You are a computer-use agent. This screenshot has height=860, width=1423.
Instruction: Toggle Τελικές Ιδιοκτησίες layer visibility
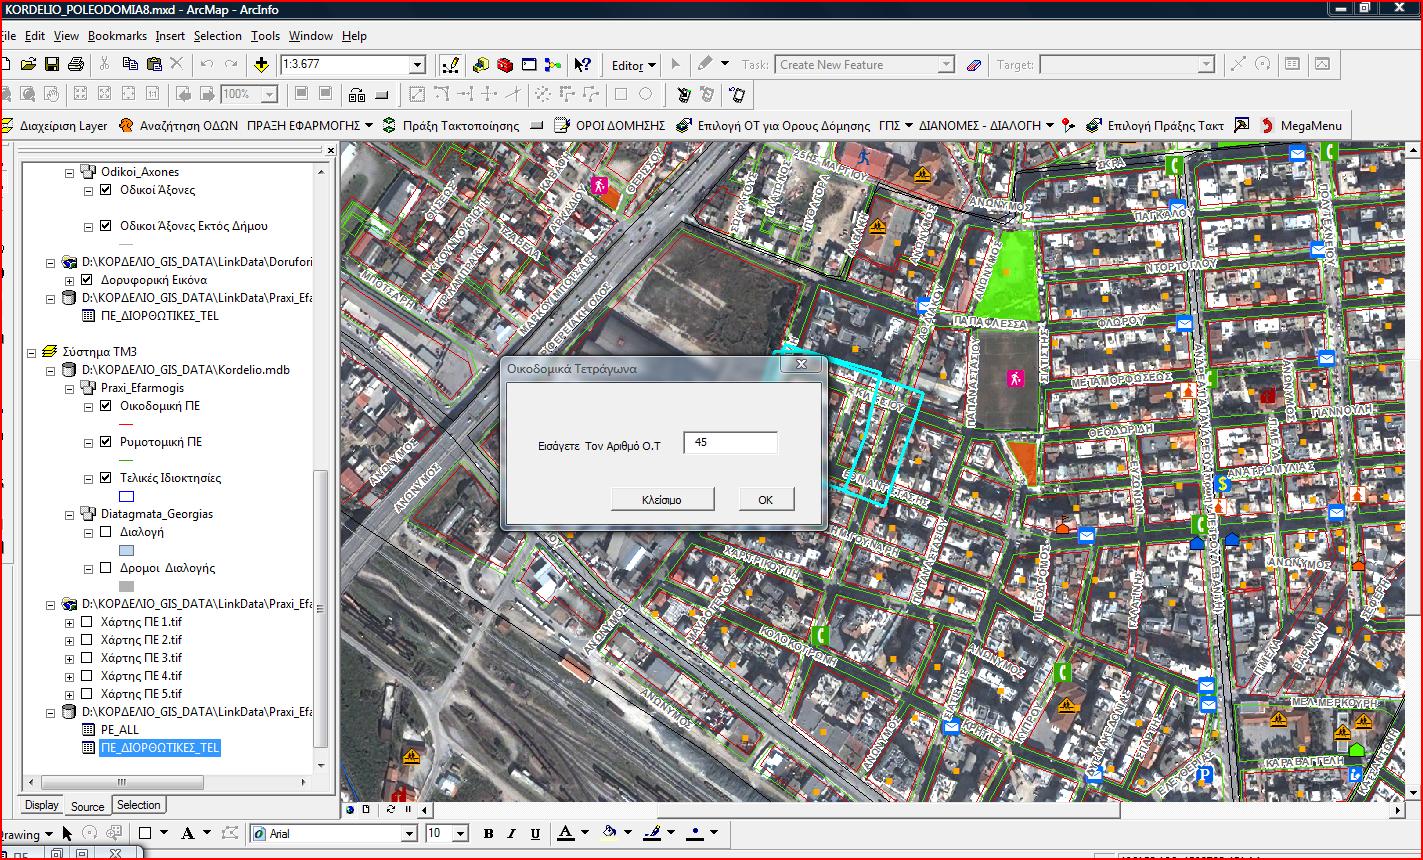click(105, 478)
